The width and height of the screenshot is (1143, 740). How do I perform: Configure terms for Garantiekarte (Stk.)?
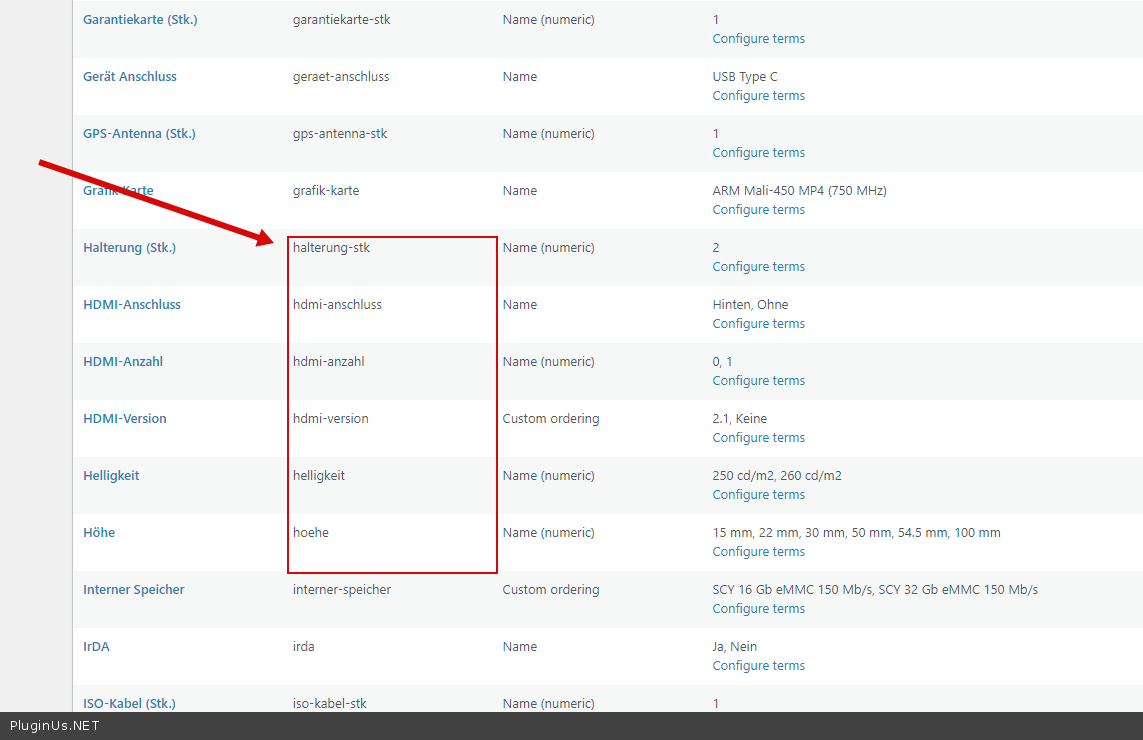[x=758, y=39]
